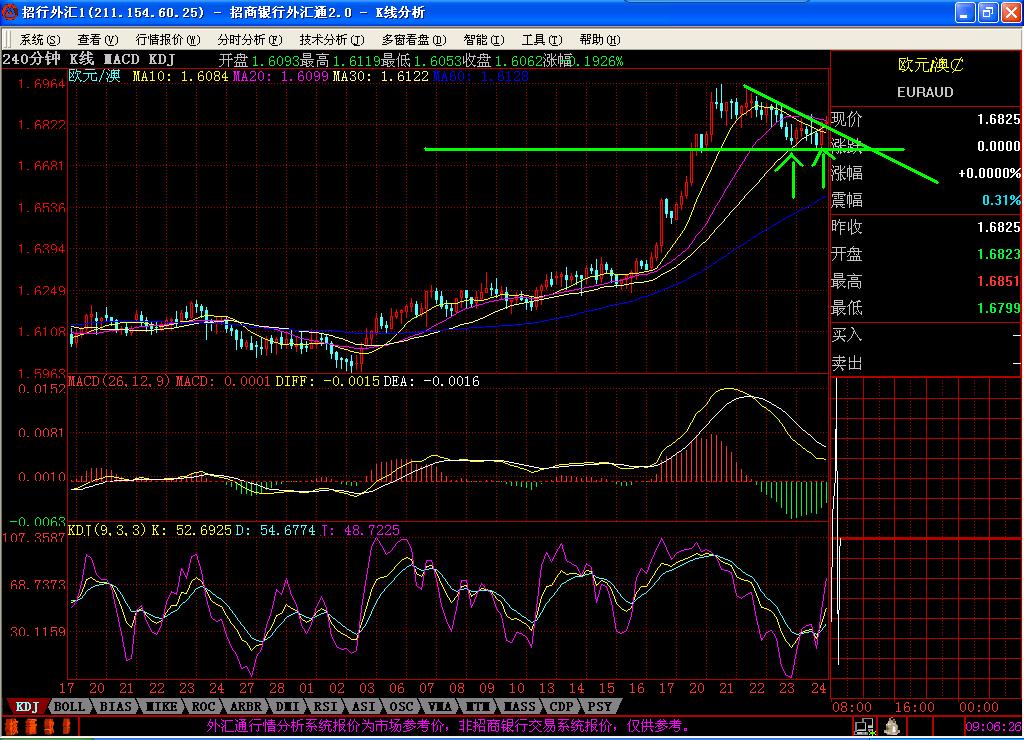The image size is (1024, 740).
Task: Switch to the BIAS indicator tab
Action: tap(115, 706)
